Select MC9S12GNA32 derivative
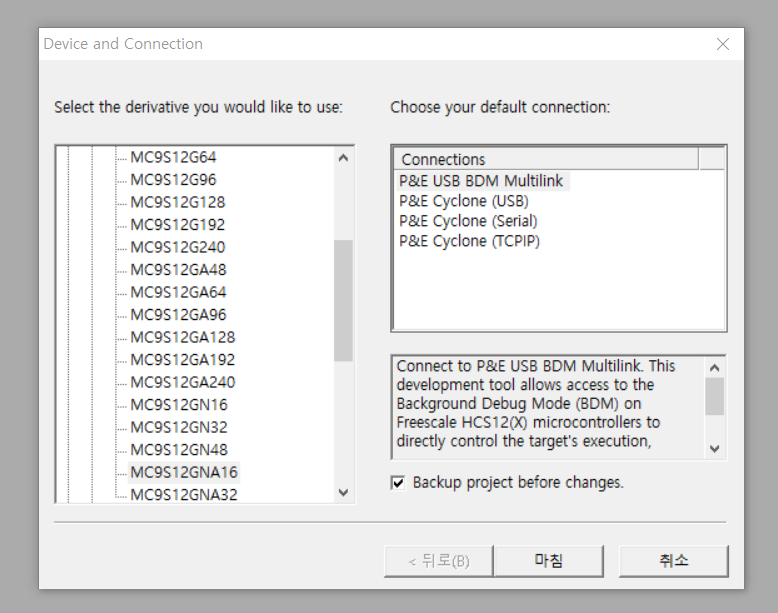 pyautogui.click(x=184, y=494)
